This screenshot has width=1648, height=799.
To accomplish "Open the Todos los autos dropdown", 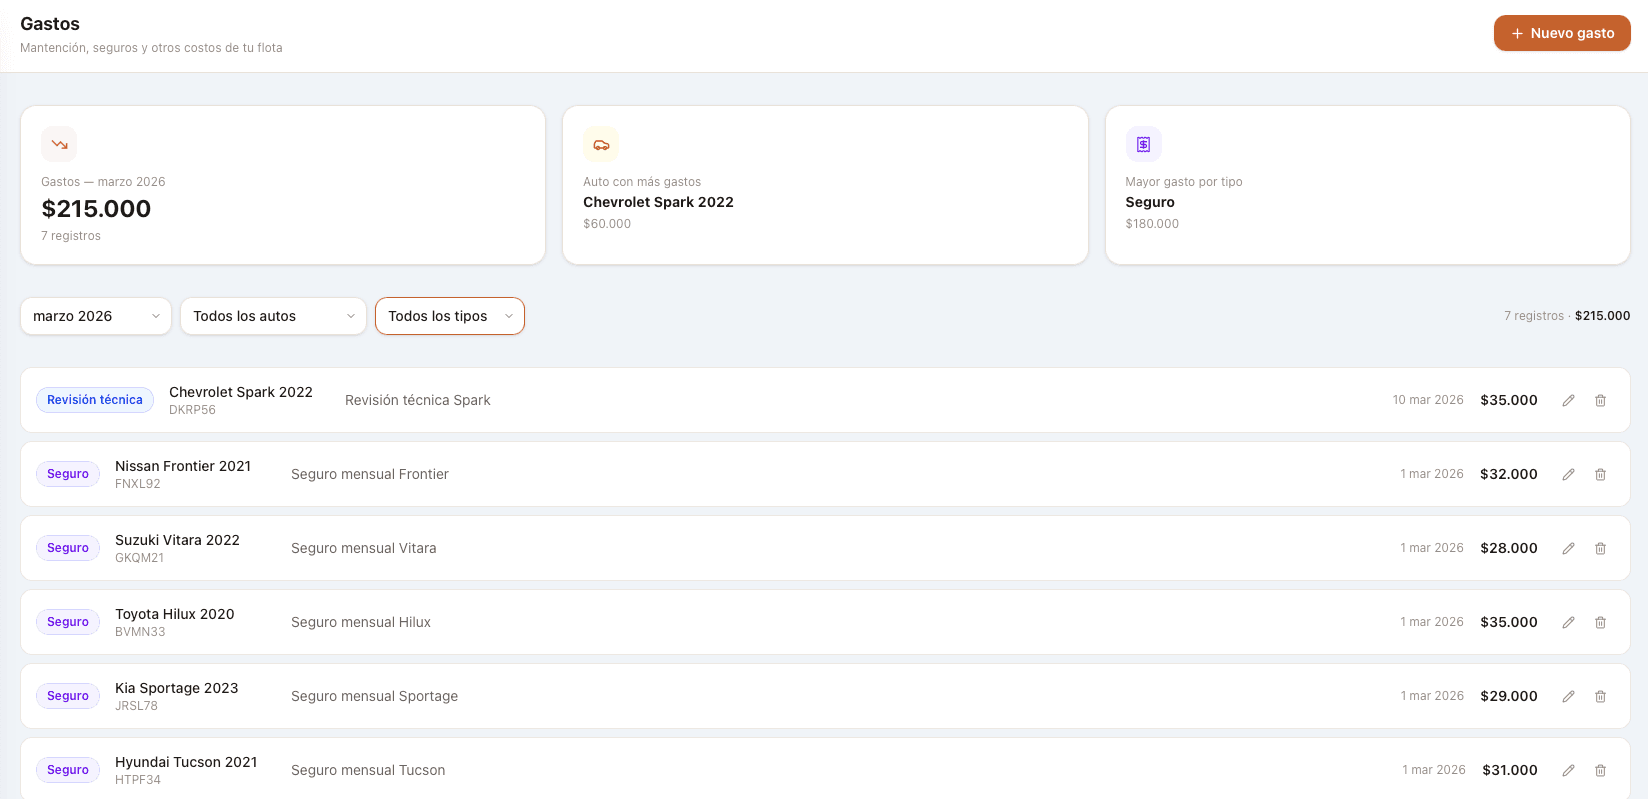I will 273,316.
